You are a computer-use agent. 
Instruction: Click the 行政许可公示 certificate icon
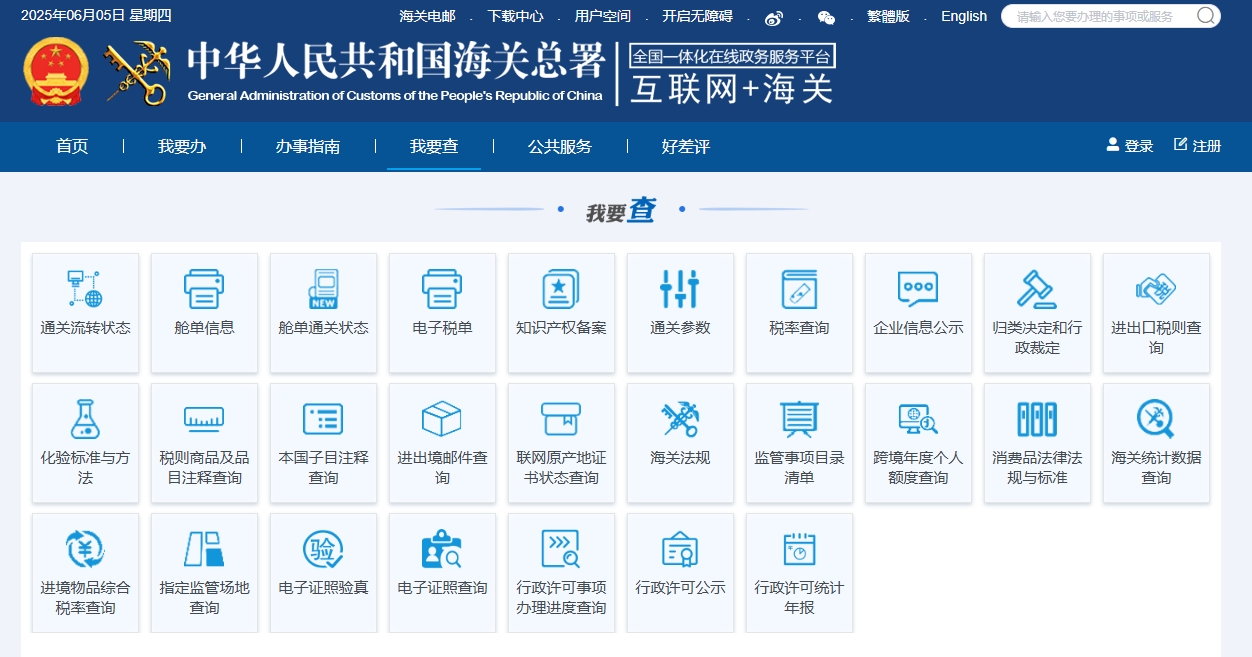coord(680,548)
